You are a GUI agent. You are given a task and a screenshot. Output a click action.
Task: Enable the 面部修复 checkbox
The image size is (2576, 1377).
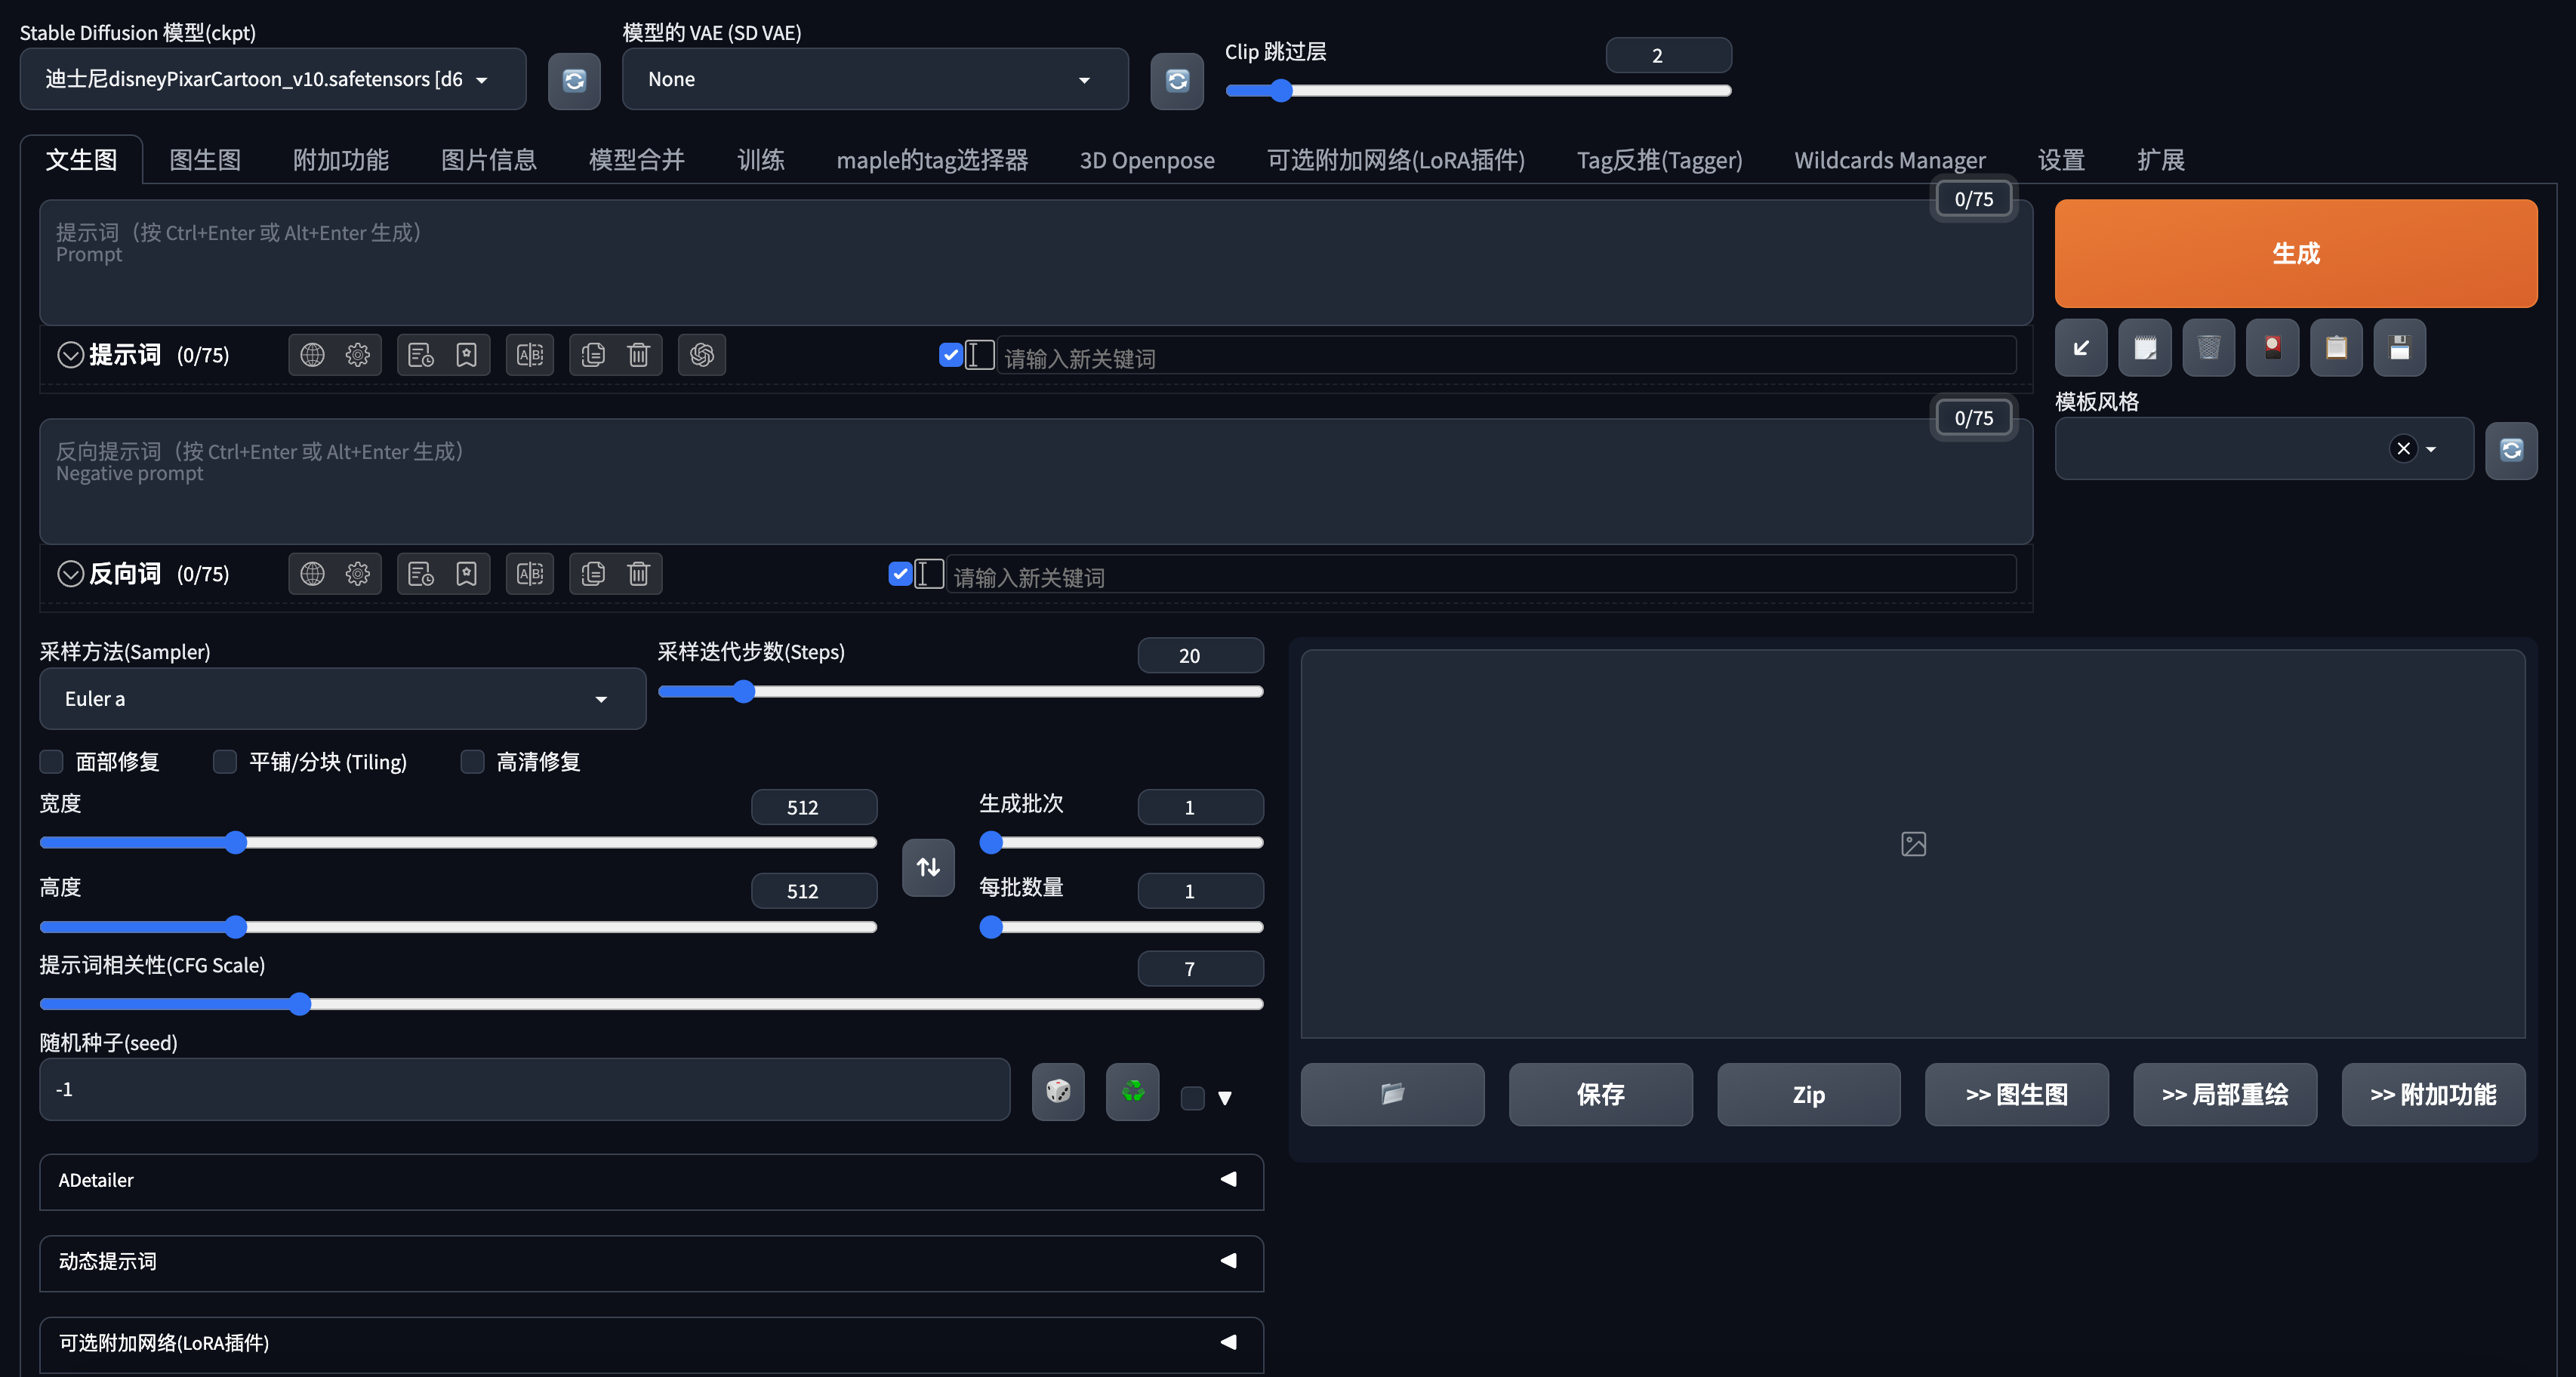[52, 762]
